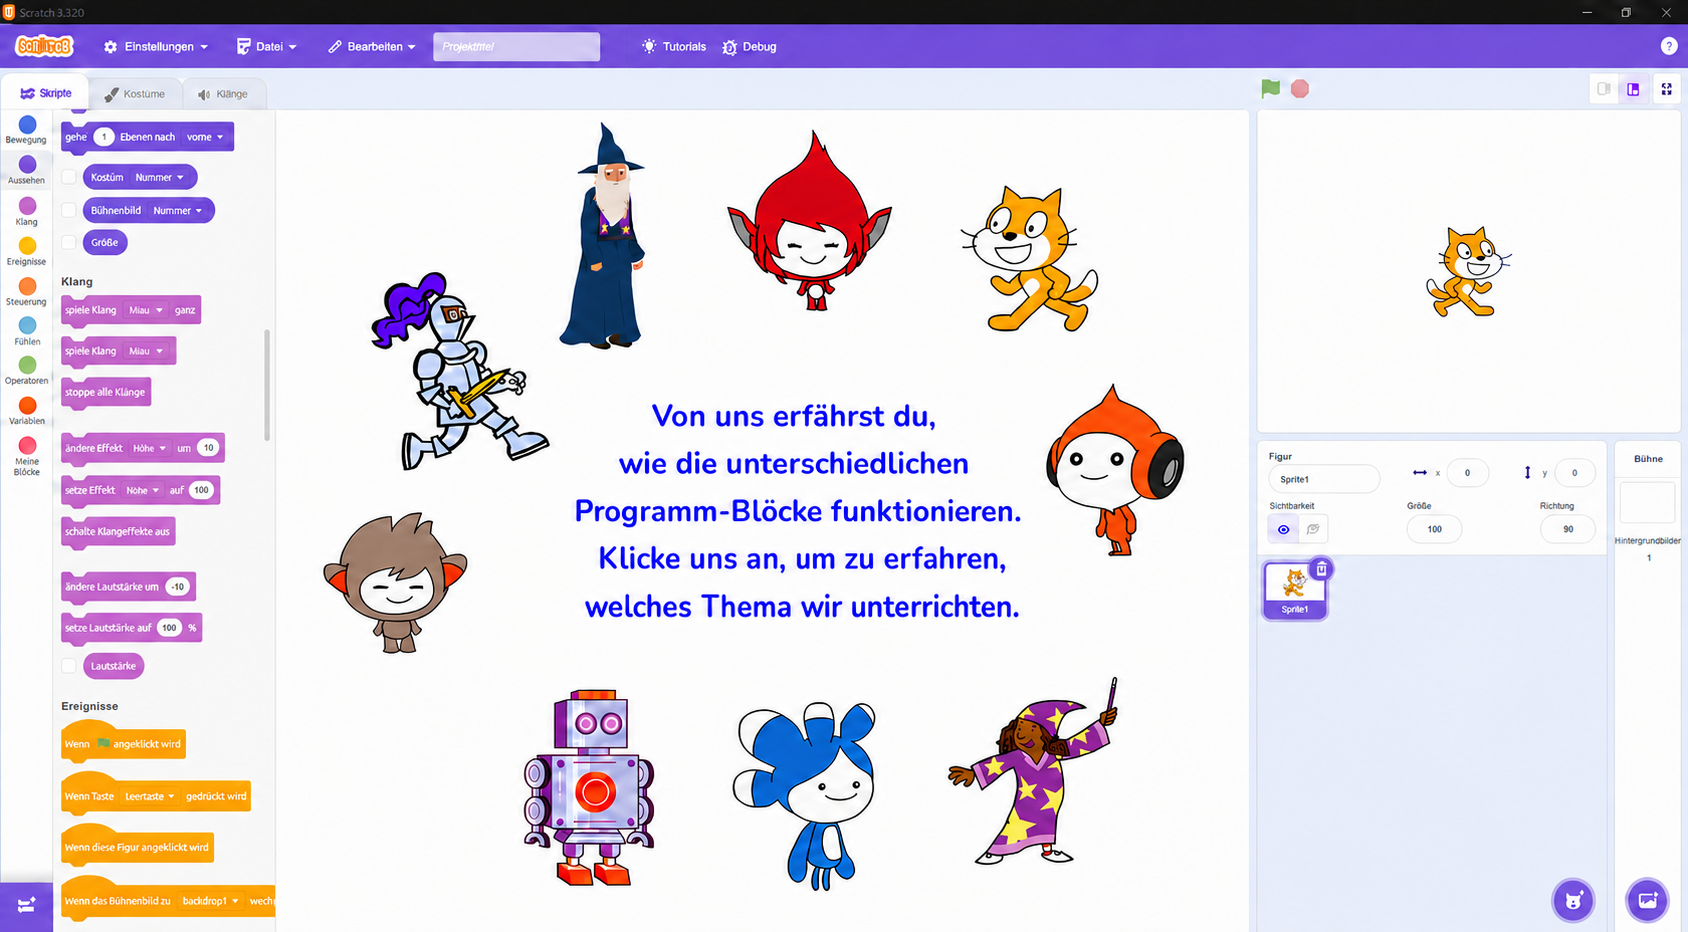Click the Größe value field 100
Image resolution: width=1688 pixels, height=932 pixels.
[x=1434, y=529]
